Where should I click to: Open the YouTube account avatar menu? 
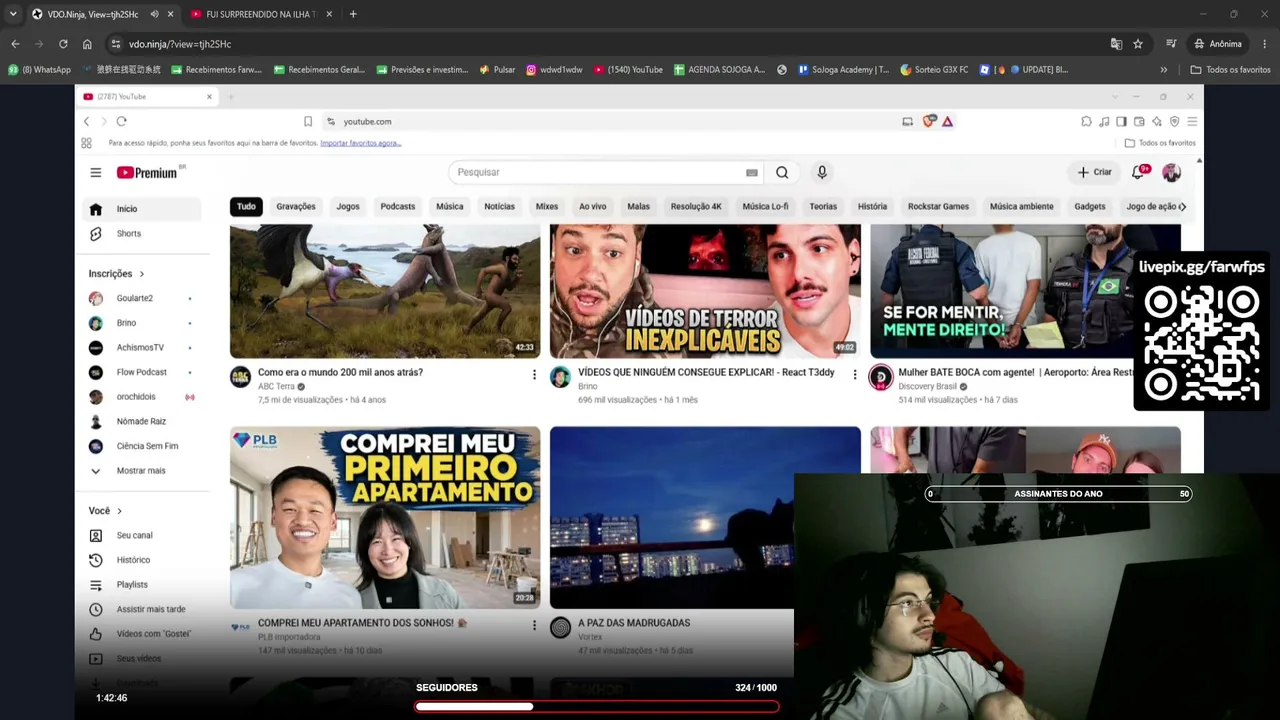pos(1171,172)
